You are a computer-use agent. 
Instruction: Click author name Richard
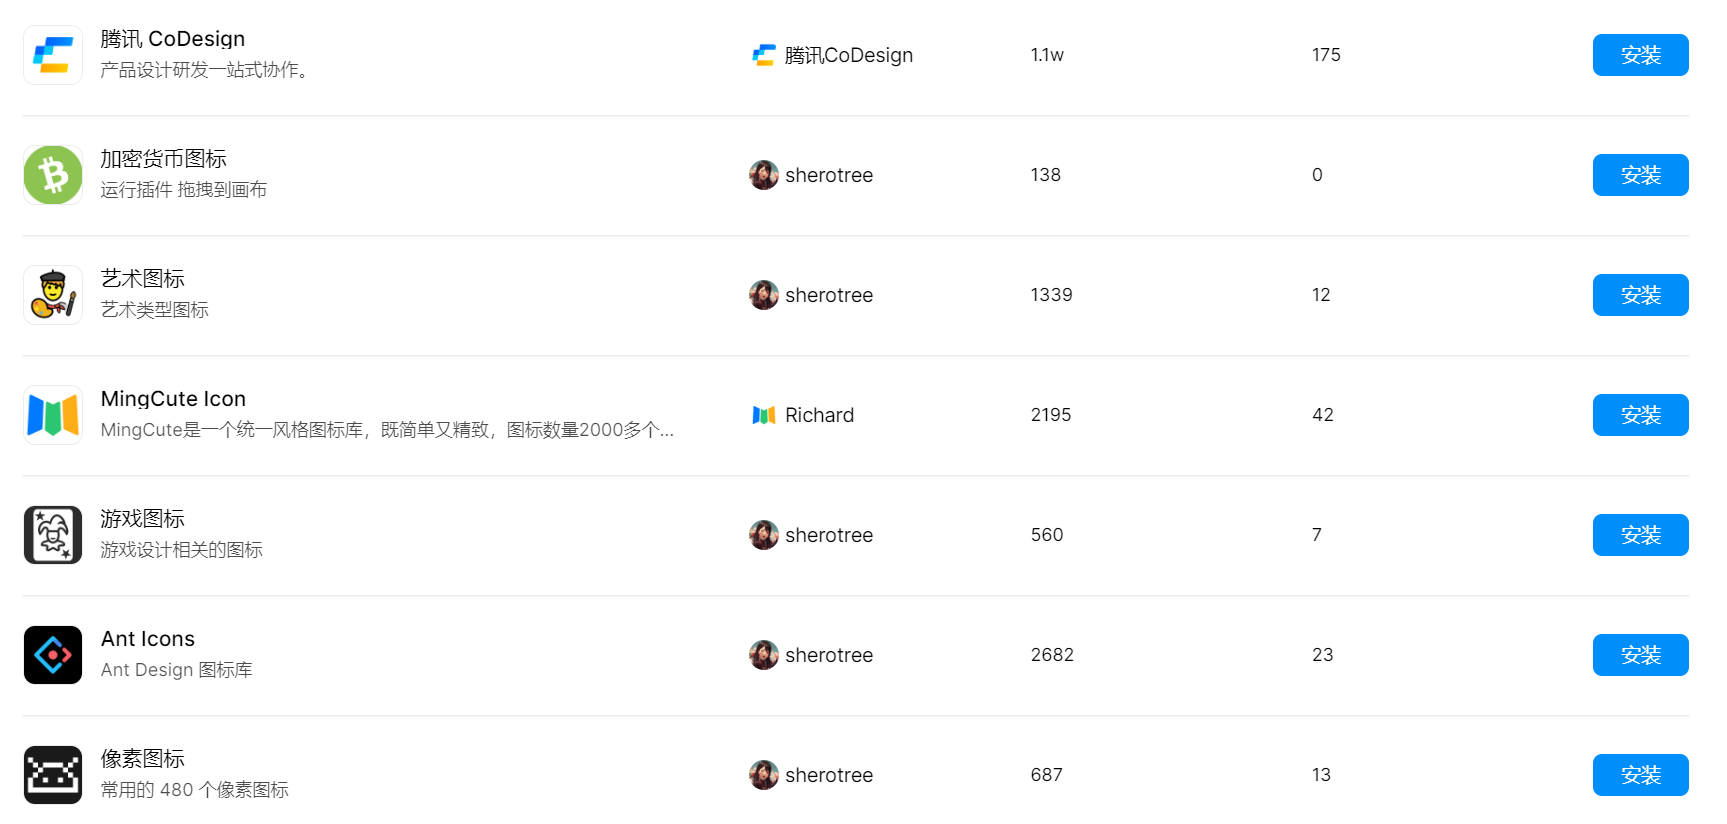pyautogui.click(x=819, y=415)
